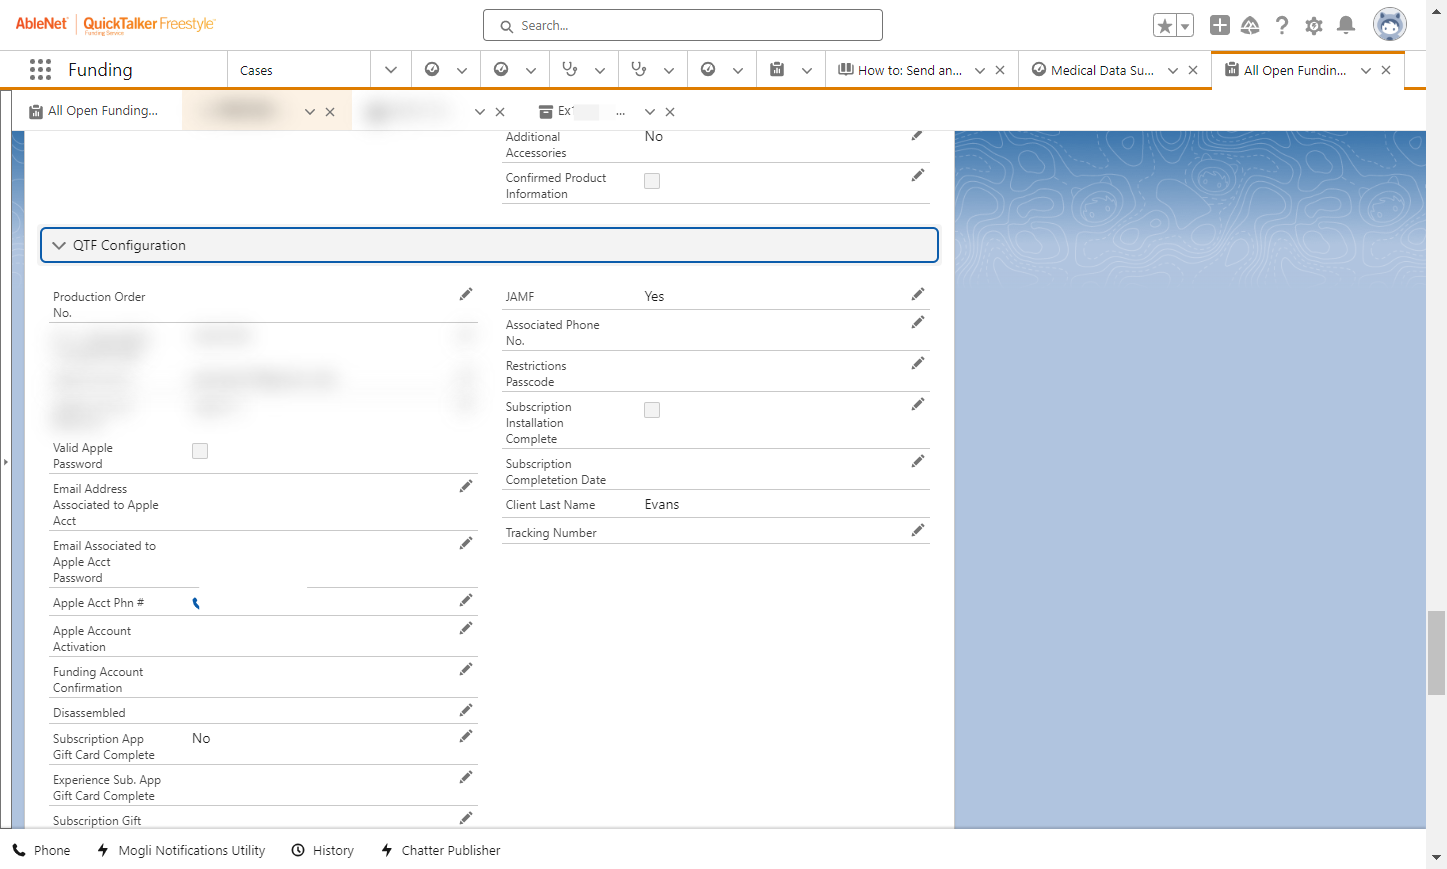The height and width of the screenshot is (869, 1447).
Task: Toggle the Valid Apple Password checkbox
Action: 200,451
